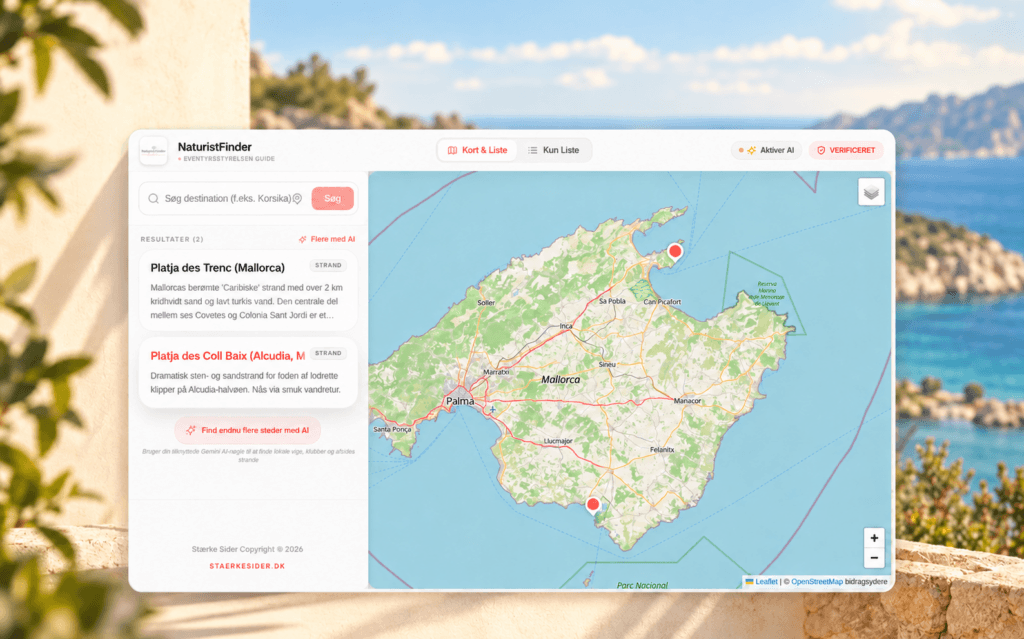Click the Flere med AI link

pyautogui.click(x=327, y=239)
